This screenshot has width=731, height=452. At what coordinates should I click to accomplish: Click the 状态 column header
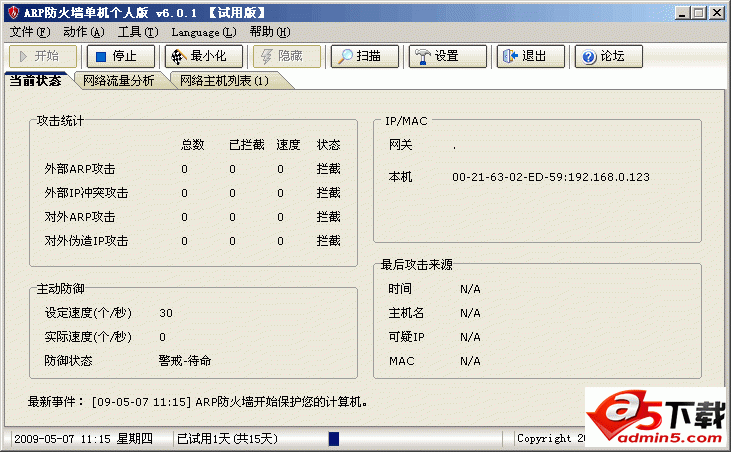[329, 145]
